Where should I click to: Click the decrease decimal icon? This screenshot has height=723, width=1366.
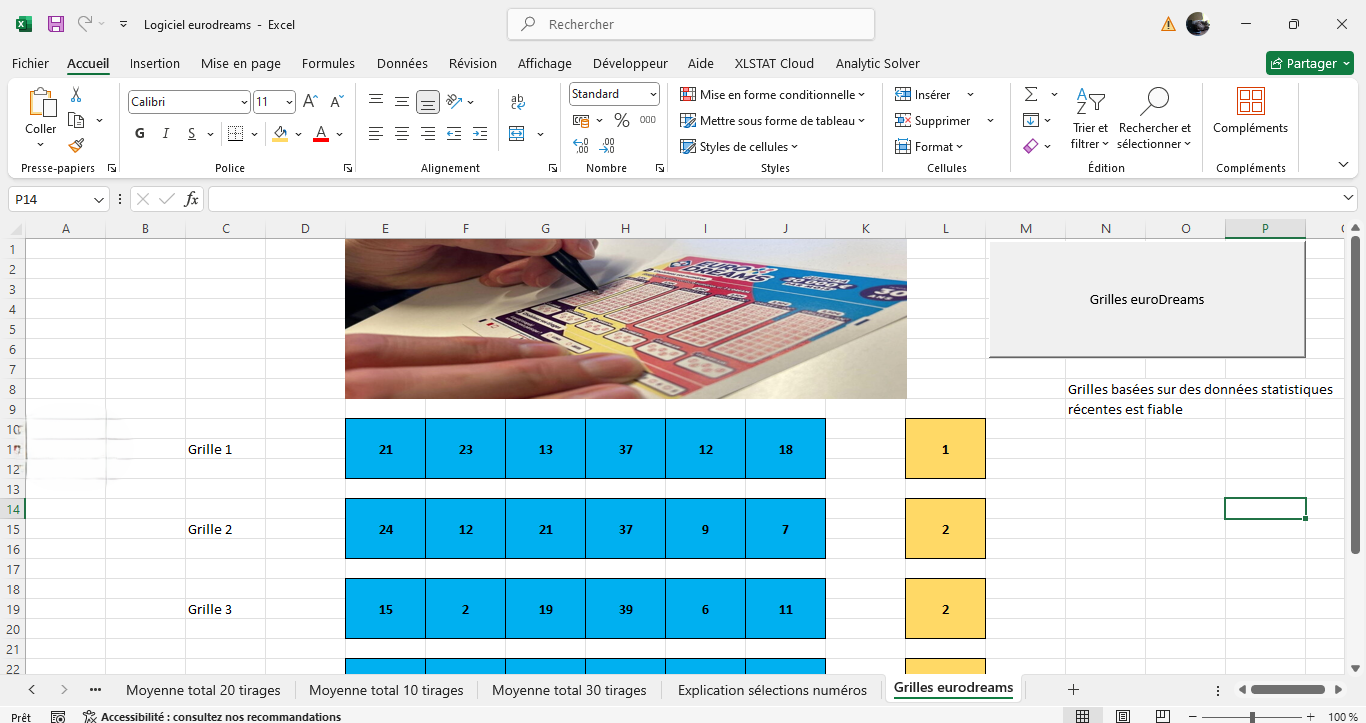(x=607, y=146)
